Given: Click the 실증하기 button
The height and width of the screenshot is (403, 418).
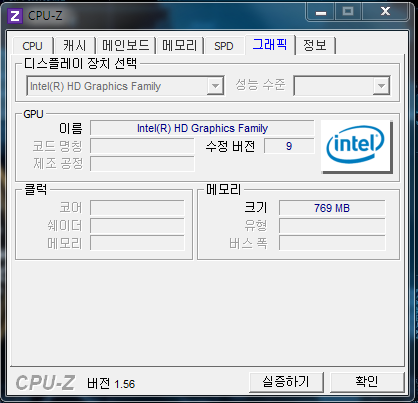Looking at the screenshot, I should click(286, 382).
